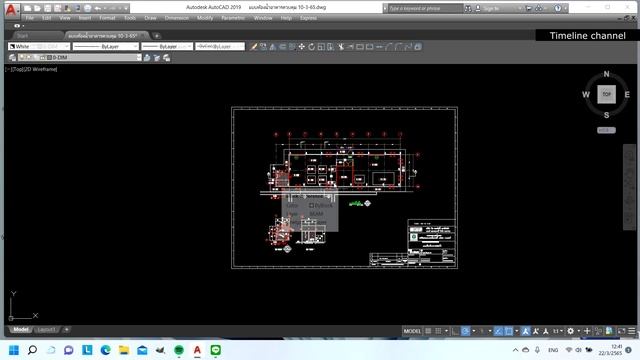
Task: Select the Fillet tool
Action: pyautogui.click(x=398, y=47)
